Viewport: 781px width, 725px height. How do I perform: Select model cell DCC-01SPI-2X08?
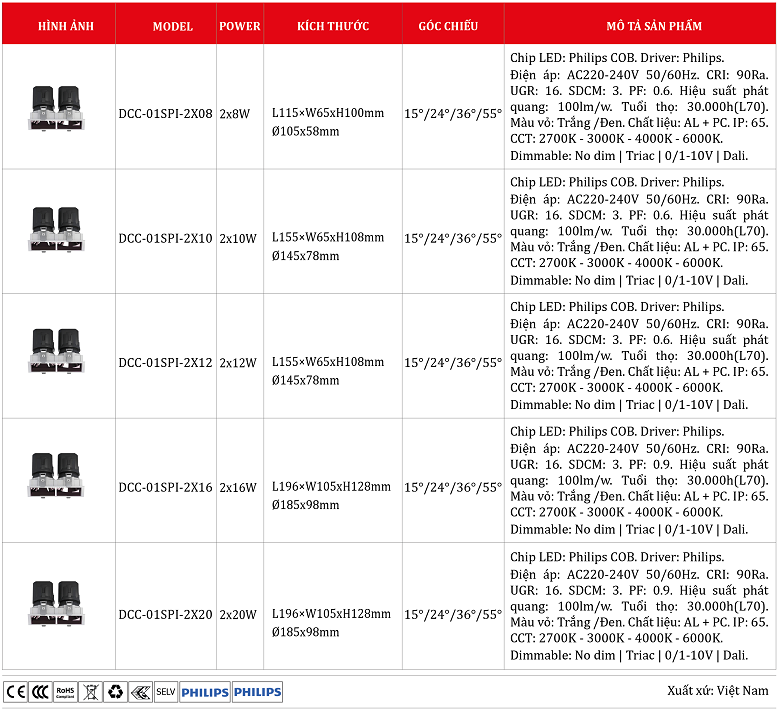coord(165,114)
